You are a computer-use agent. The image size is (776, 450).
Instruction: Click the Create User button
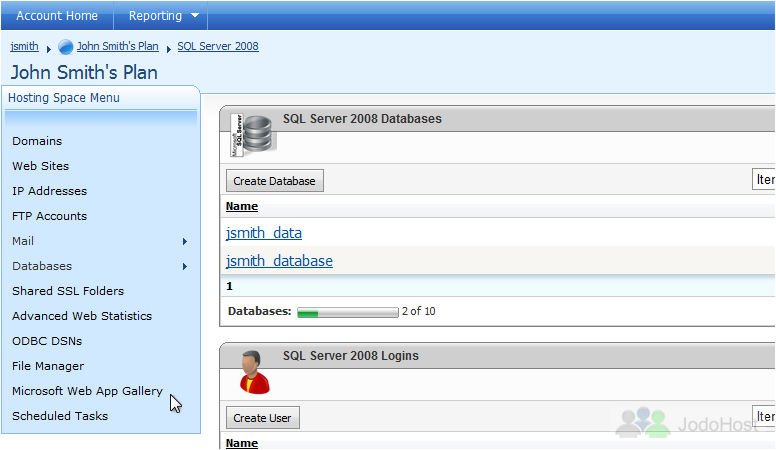(x=262, y=418)
